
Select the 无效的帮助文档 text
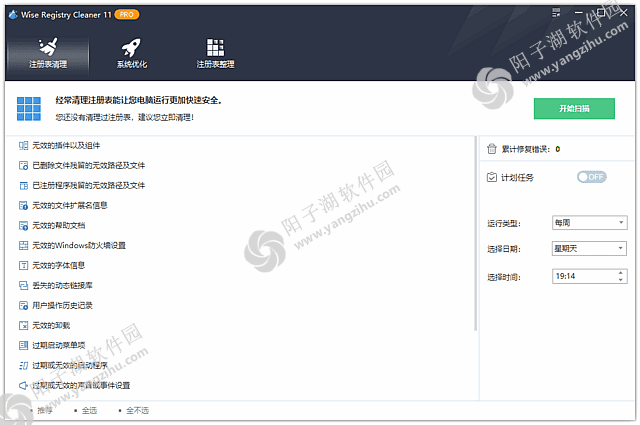pos(59,226)
